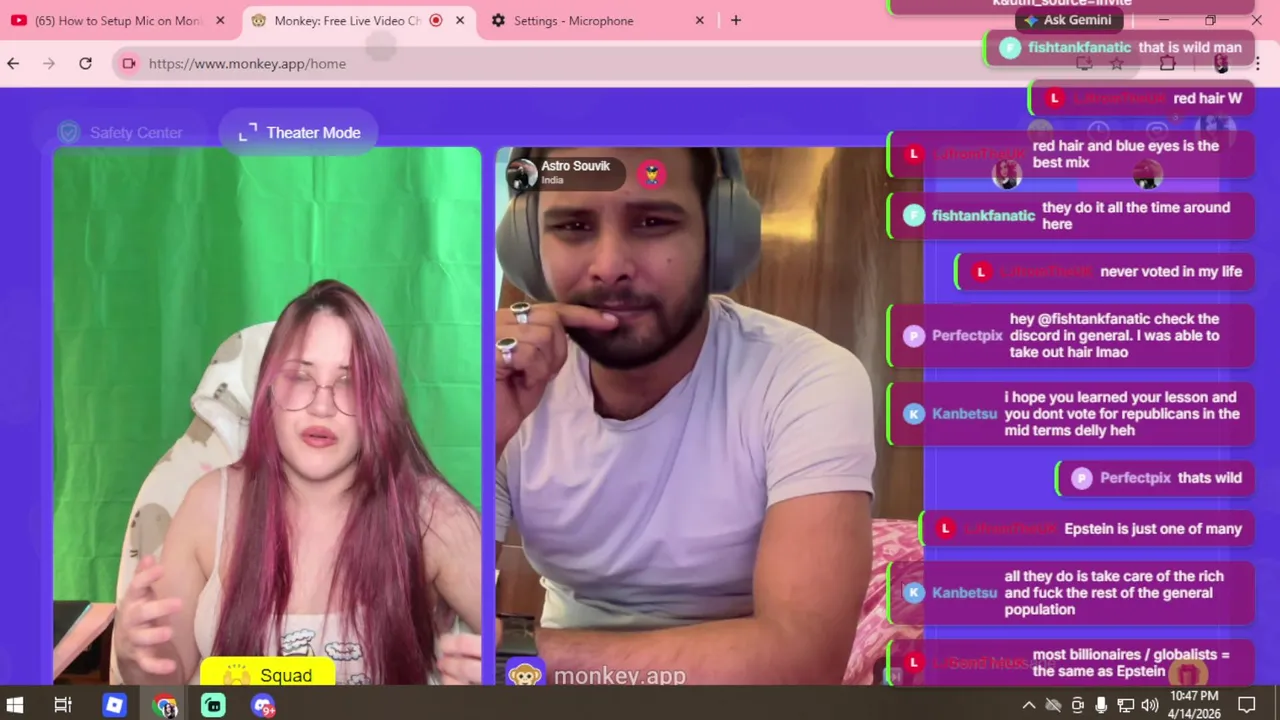
Task: Click Perfectpix message mentioning @fishtankfanatic
Action: 1071,336
